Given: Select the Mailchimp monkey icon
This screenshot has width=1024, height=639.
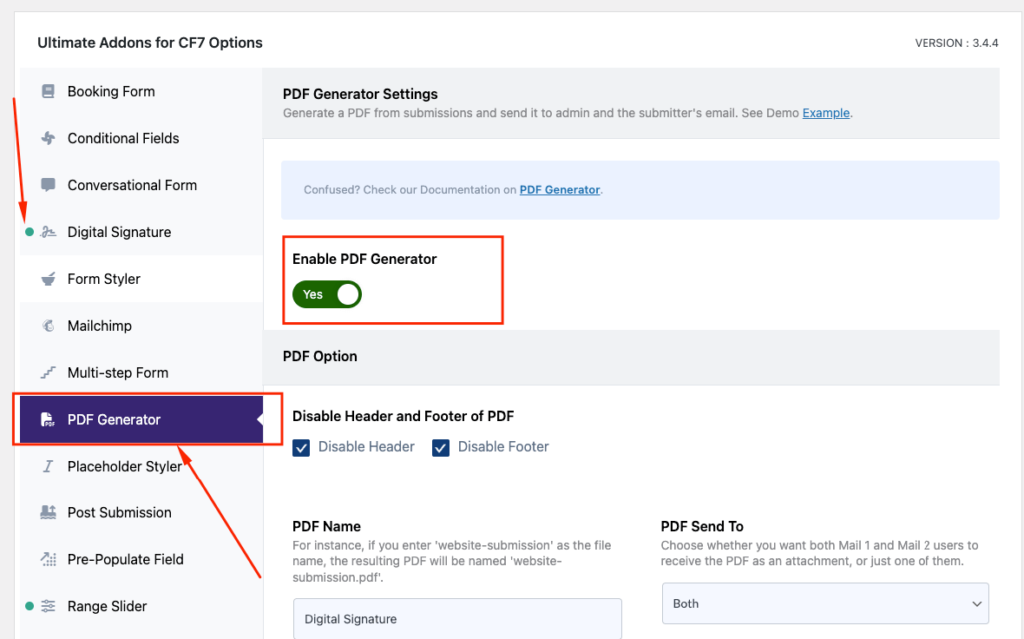Looking at the screenshot, I should click(x=48, y=325).
